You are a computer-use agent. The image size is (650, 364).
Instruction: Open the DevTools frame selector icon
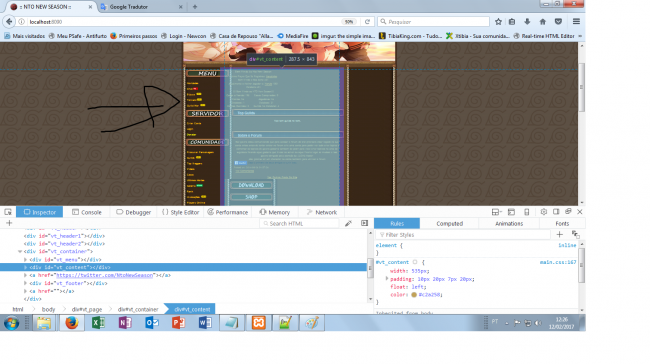click(x=496, y=212)
